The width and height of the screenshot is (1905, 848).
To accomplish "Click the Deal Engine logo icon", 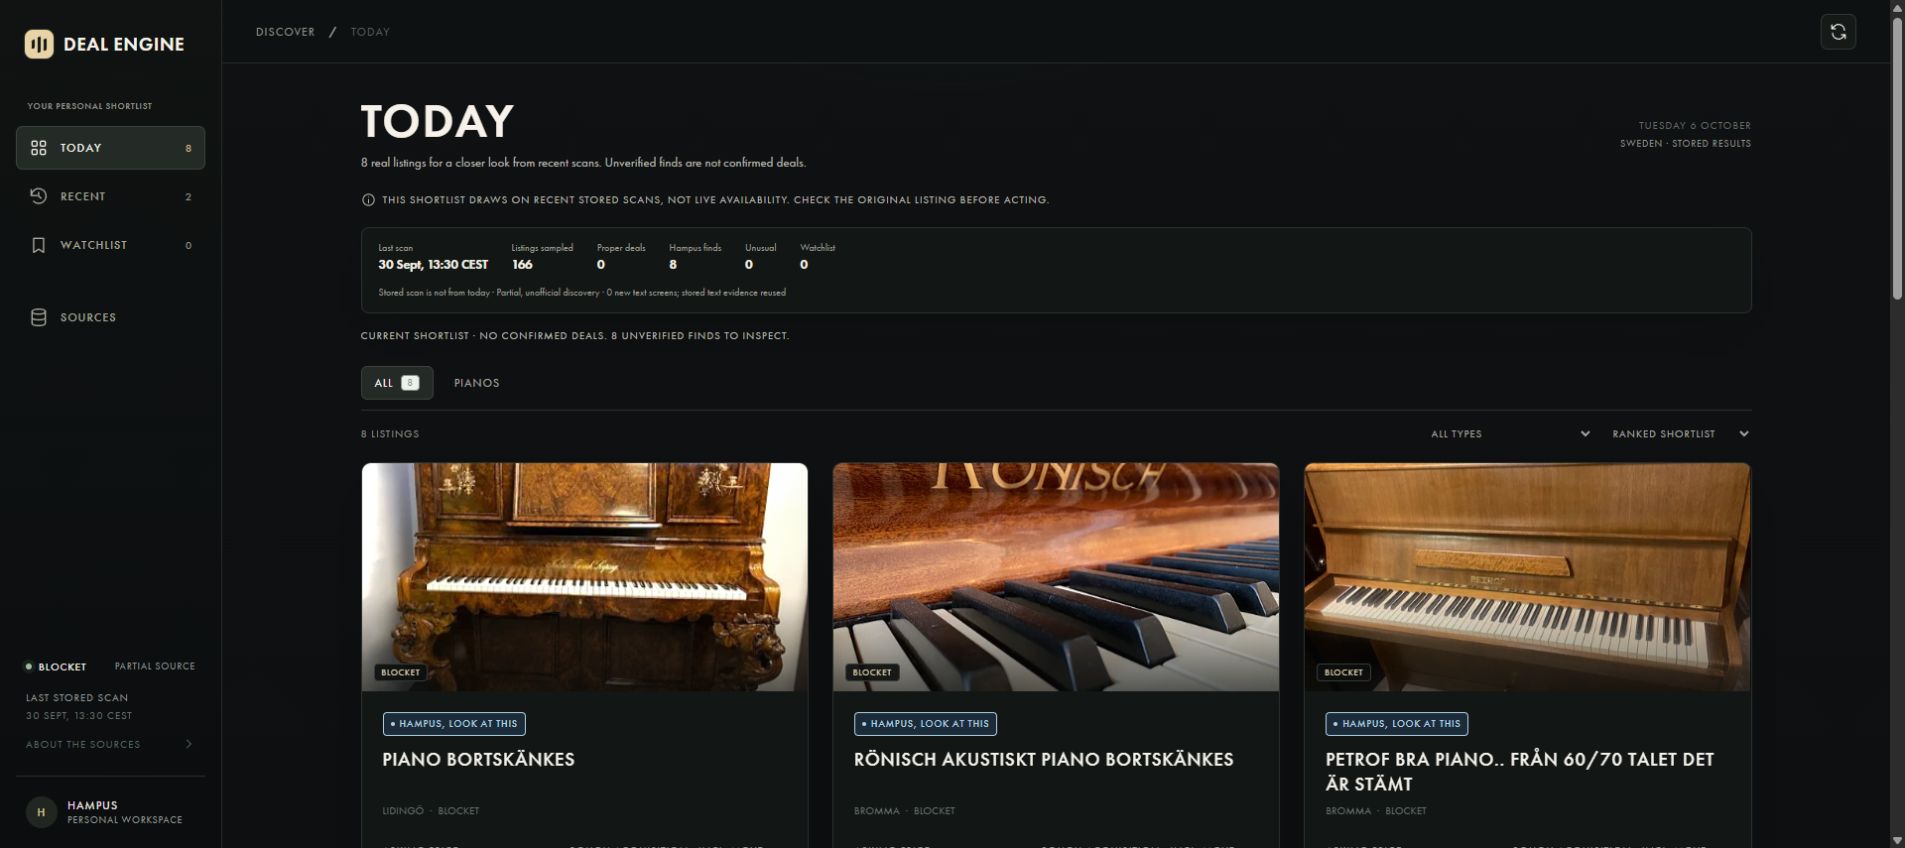I will pos(39,44).
